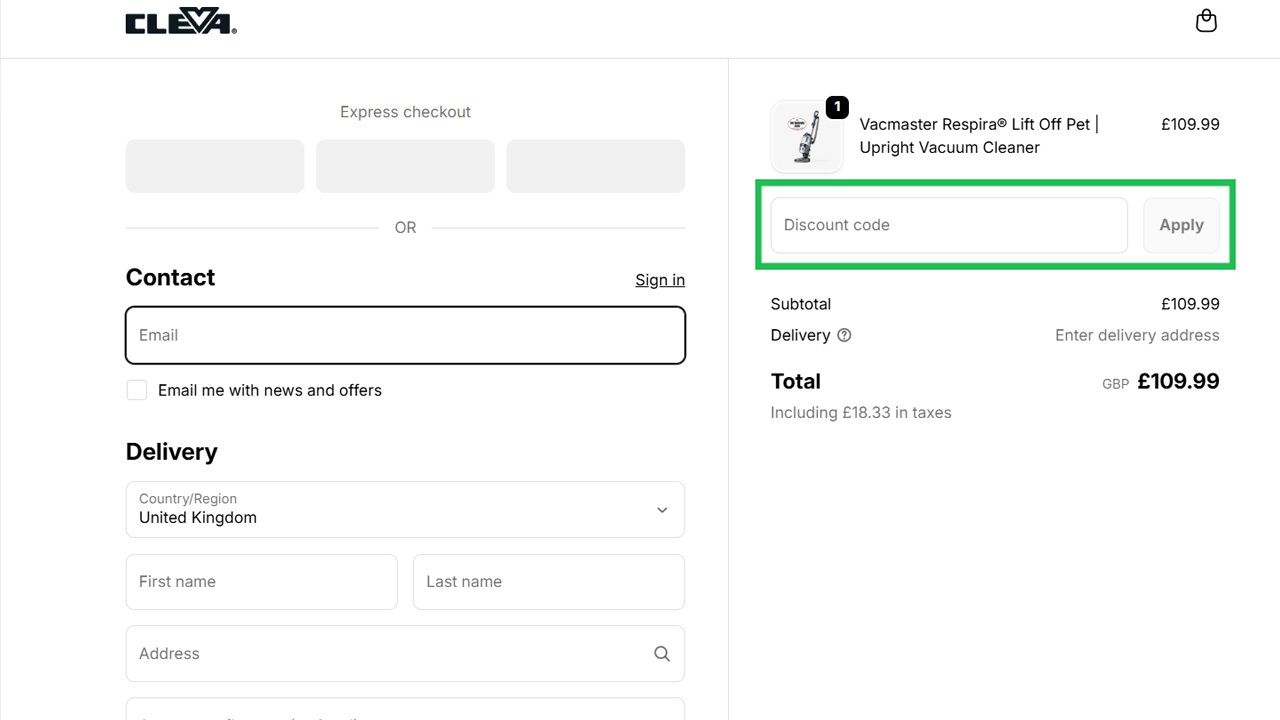Click the first express checkout button
The height and width of the screenshot is (720, 1280).
[x=215, y=166]
